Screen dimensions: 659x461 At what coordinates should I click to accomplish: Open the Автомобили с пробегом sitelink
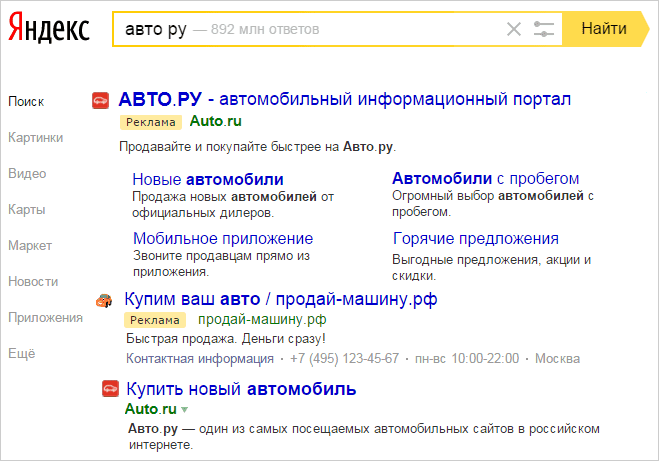[x=485, y=179]
